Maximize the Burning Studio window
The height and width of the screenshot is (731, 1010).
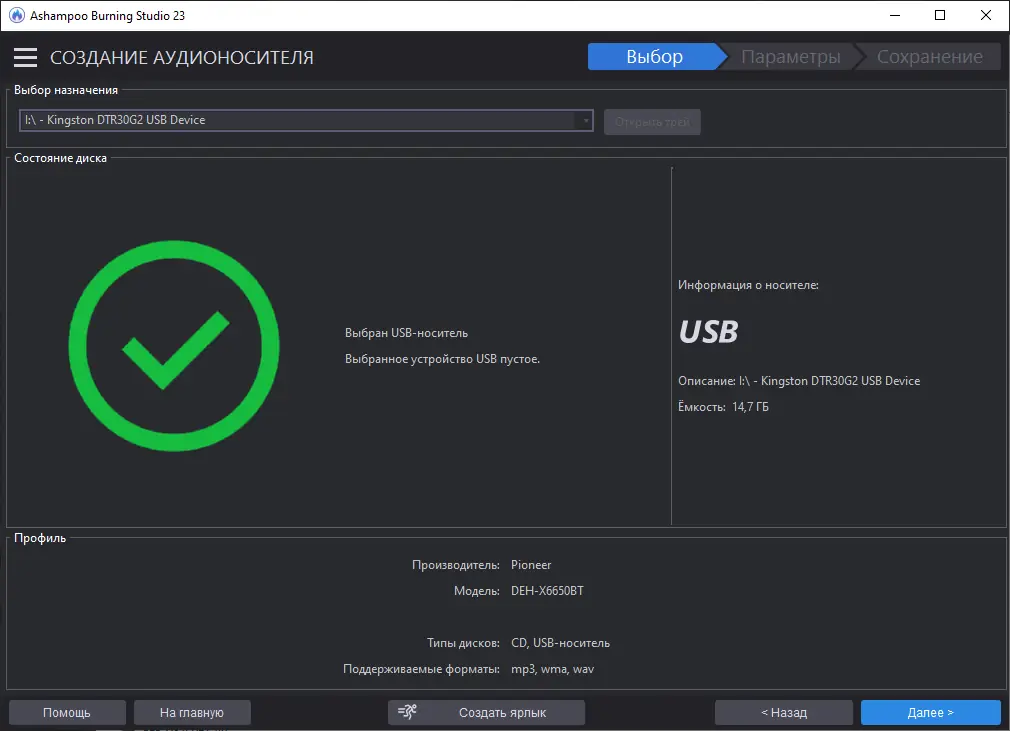click(x=940, y=15)
